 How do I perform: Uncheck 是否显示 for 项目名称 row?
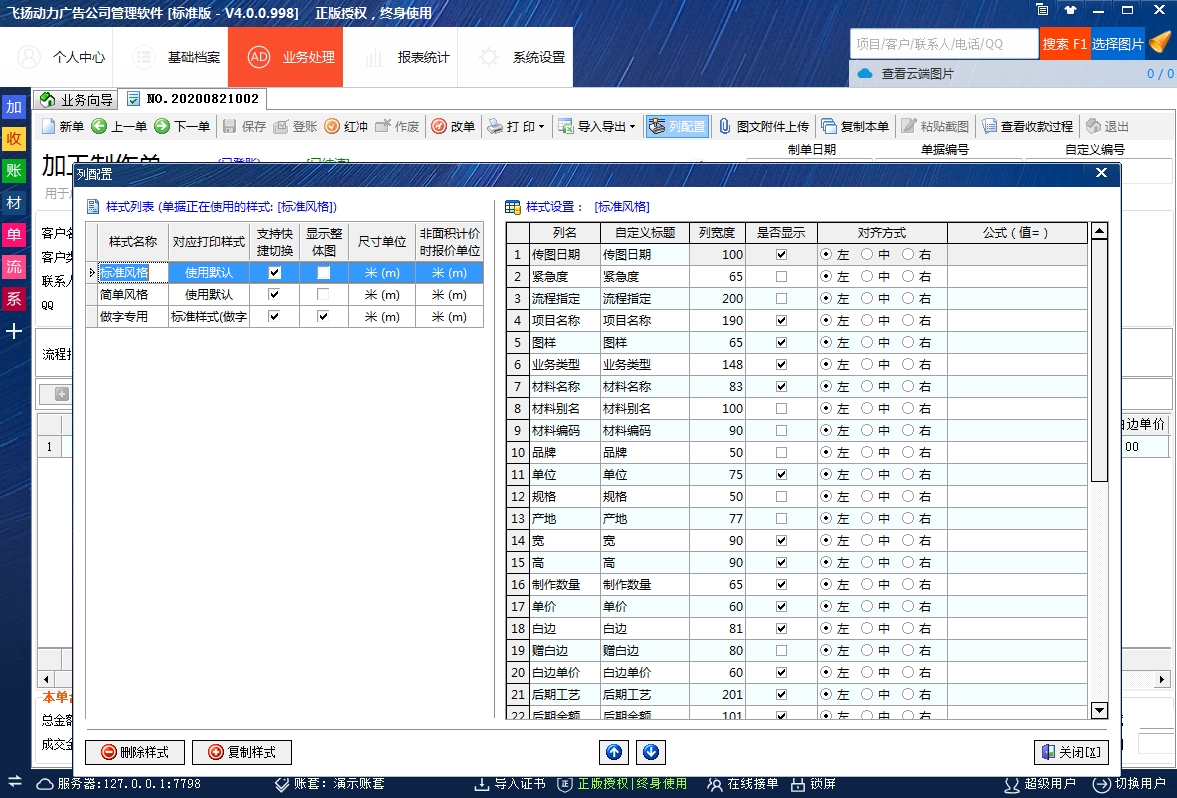point(781,321)
